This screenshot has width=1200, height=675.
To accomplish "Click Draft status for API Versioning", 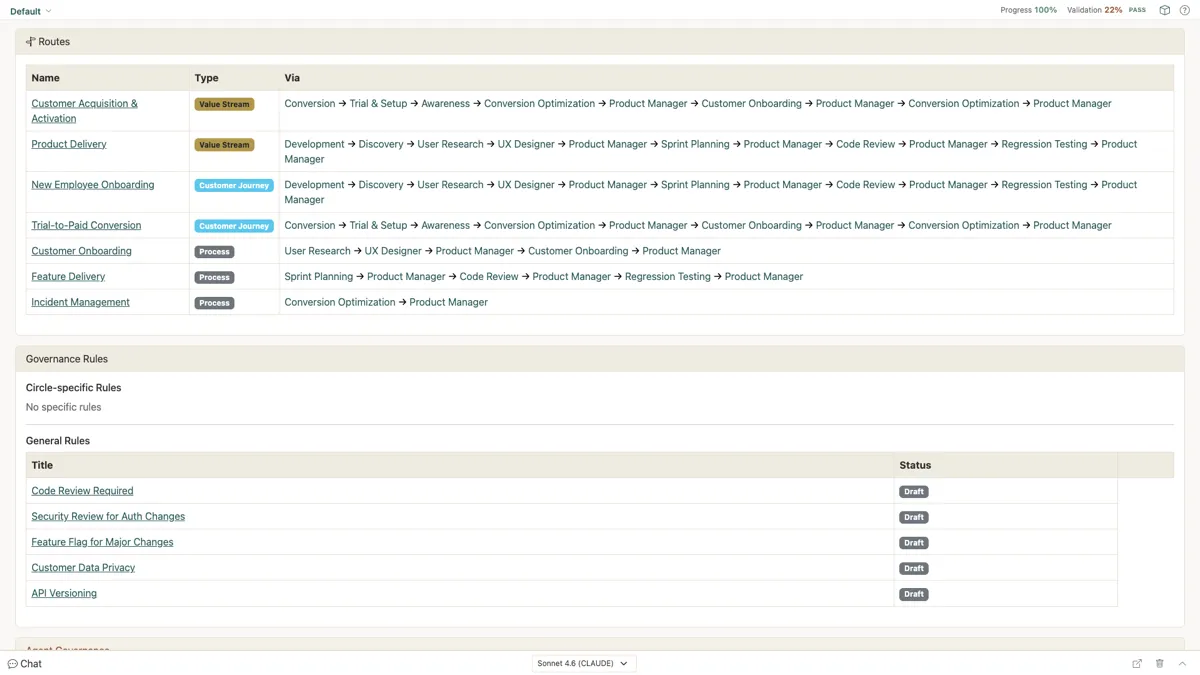I will pyautogui.click(x=914, y=594).
